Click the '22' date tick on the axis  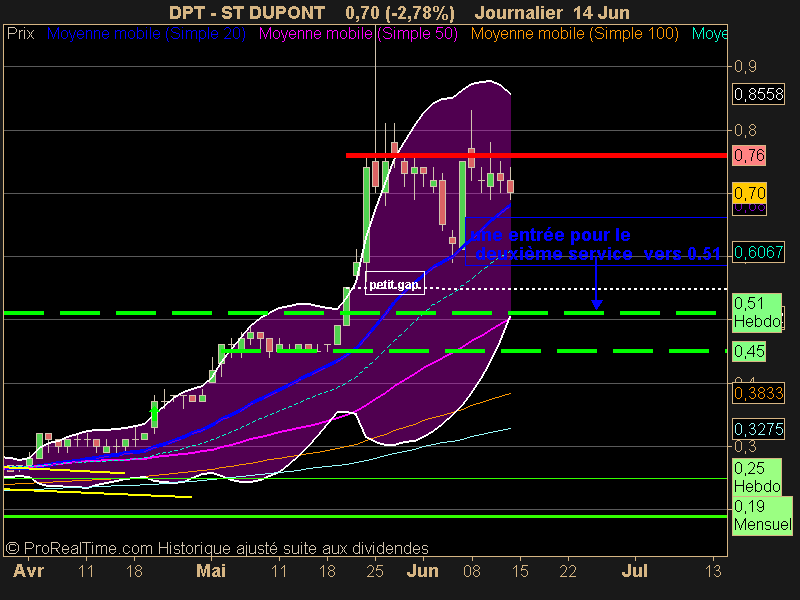pyautogui.click(x=568, y=571)
